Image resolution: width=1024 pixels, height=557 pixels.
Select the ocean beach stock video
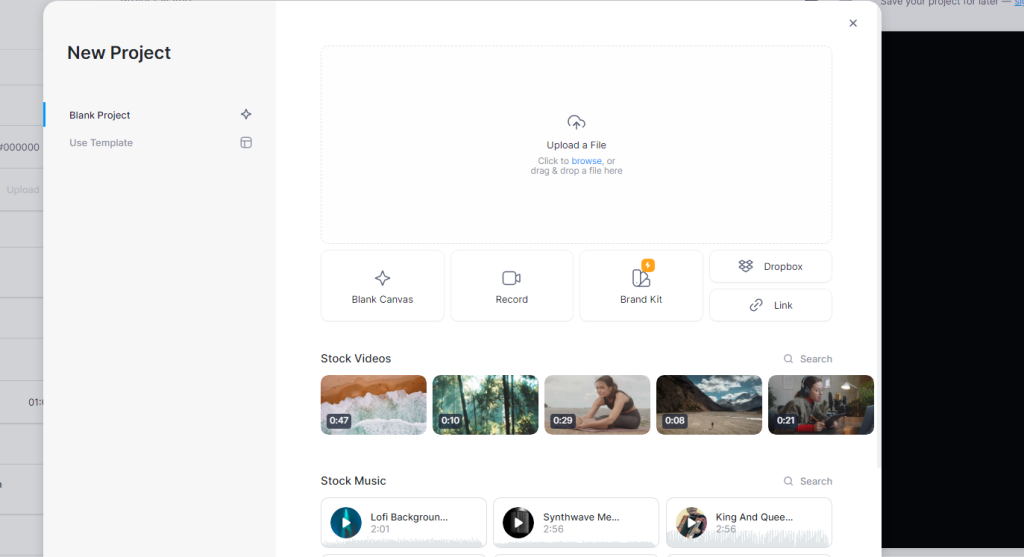pos(373,404)
